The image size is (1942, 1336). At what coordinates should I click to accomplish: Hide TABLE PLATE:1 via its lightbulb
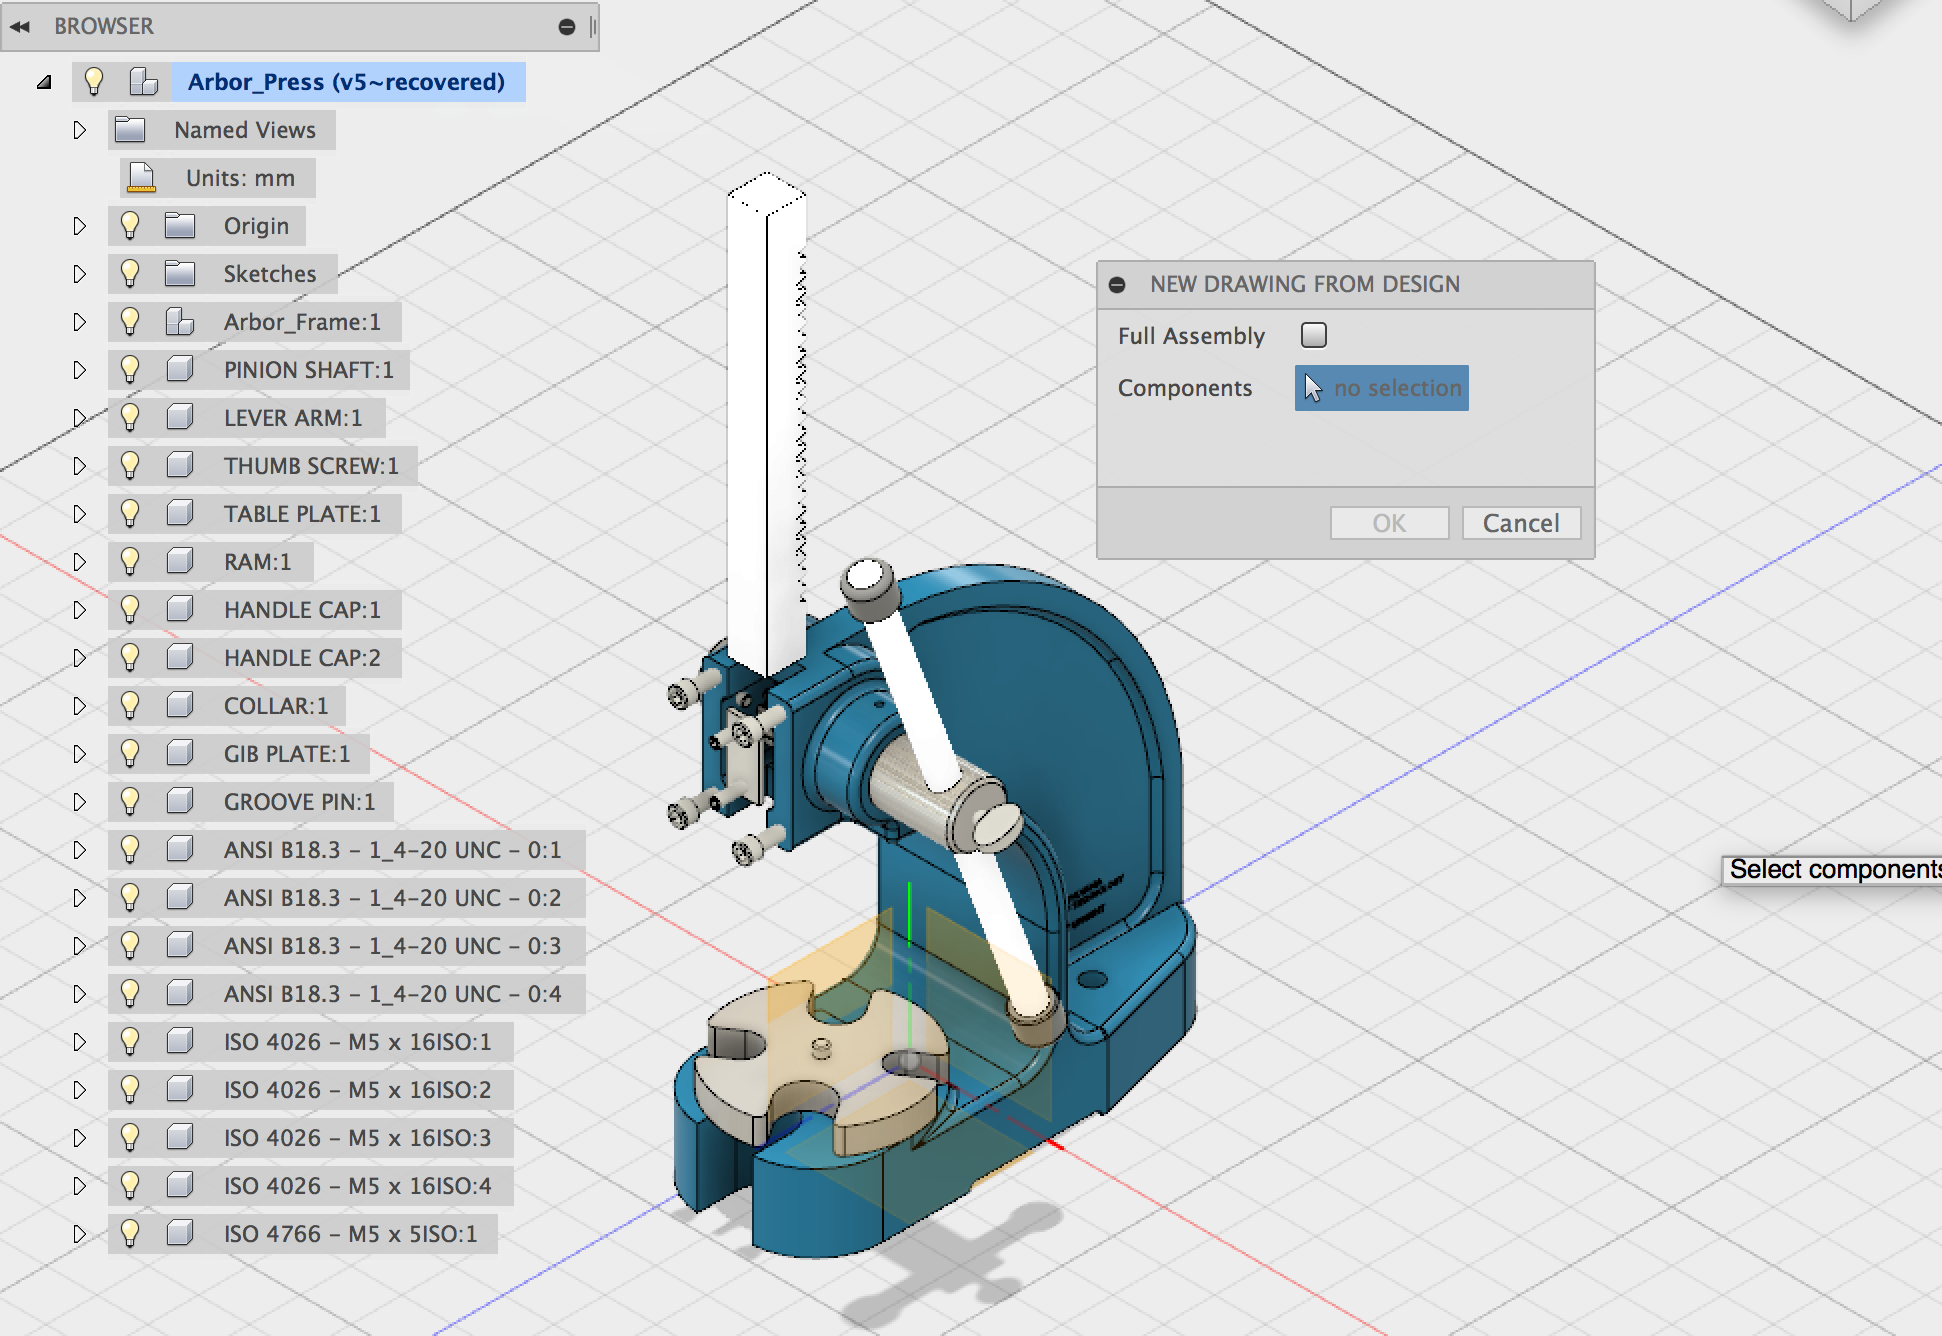point(130,513)
